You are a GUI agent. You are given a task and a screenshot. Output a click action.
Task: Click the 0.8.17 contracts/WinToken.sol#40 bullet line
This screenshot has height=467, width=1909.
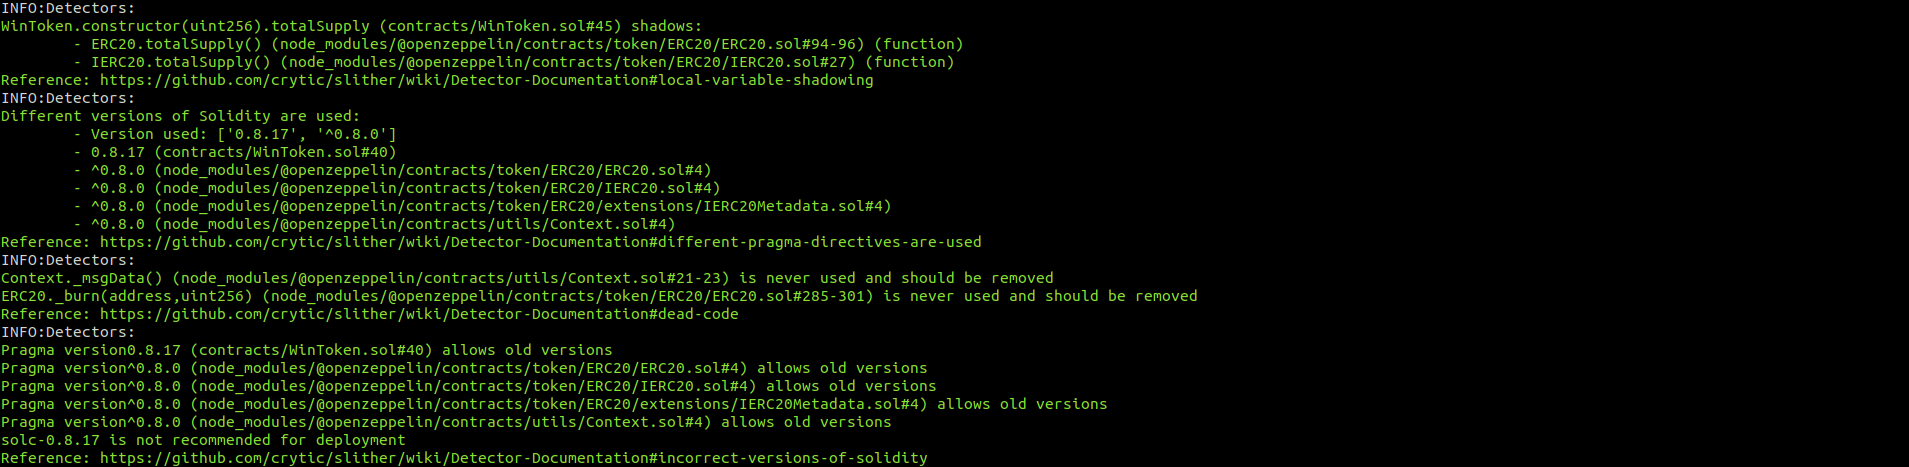[x=235, y=152]
